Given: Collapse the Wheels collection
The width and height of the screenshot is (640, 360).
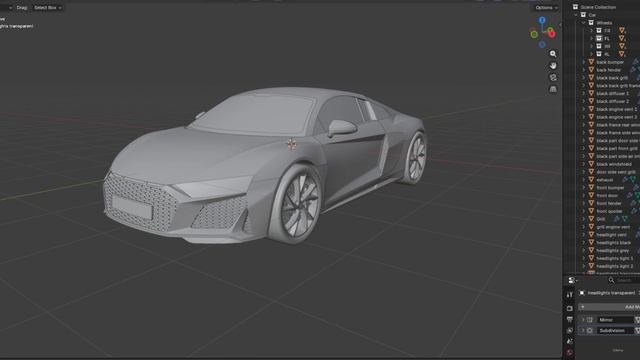Looking at the screenshot, I should click(x=583, y=23).
